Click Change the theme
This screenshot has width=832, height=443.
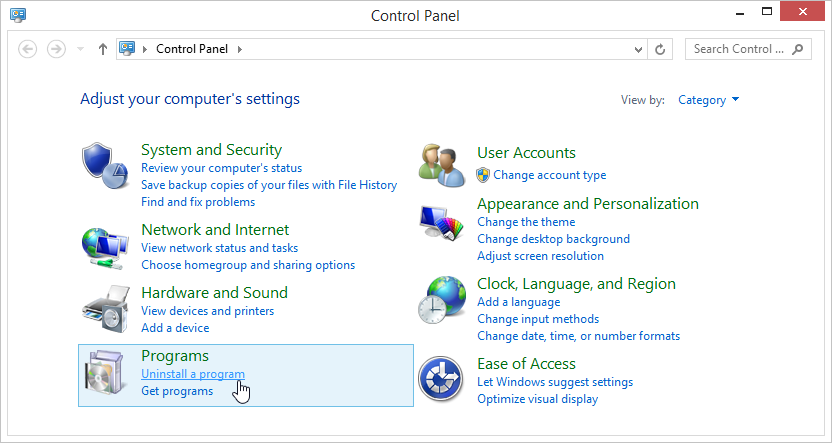tap(526, 222)
